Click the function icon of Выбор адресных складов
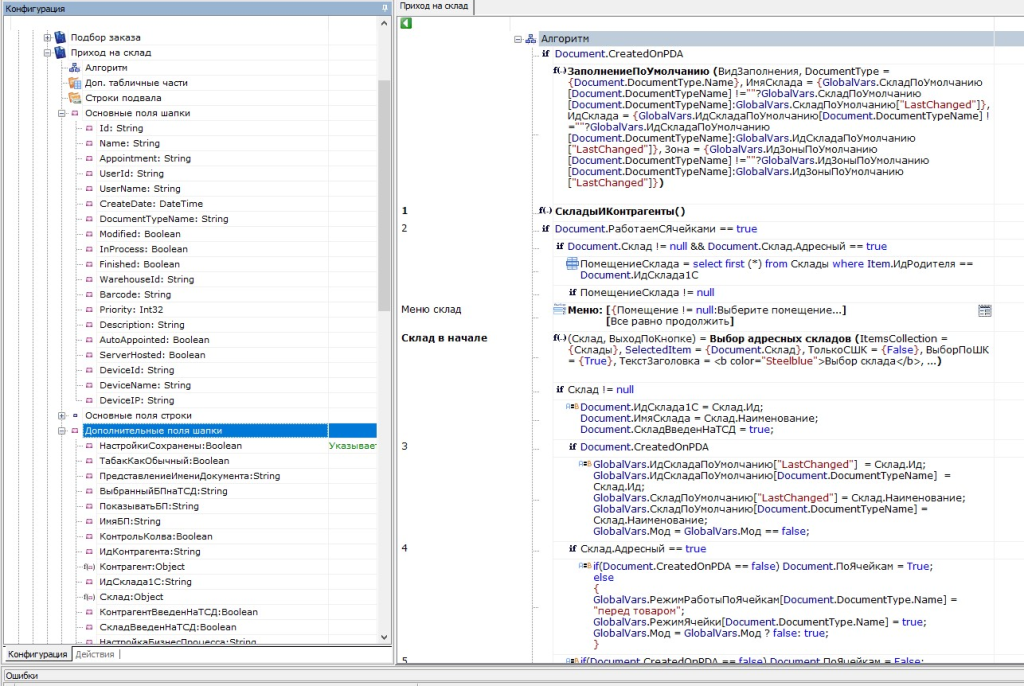 pos(560,338)
